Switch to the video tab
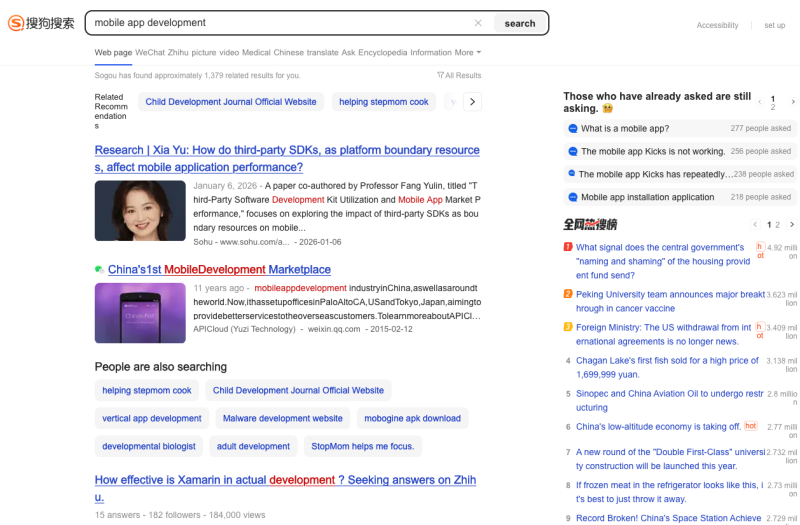 coord(229,53)
